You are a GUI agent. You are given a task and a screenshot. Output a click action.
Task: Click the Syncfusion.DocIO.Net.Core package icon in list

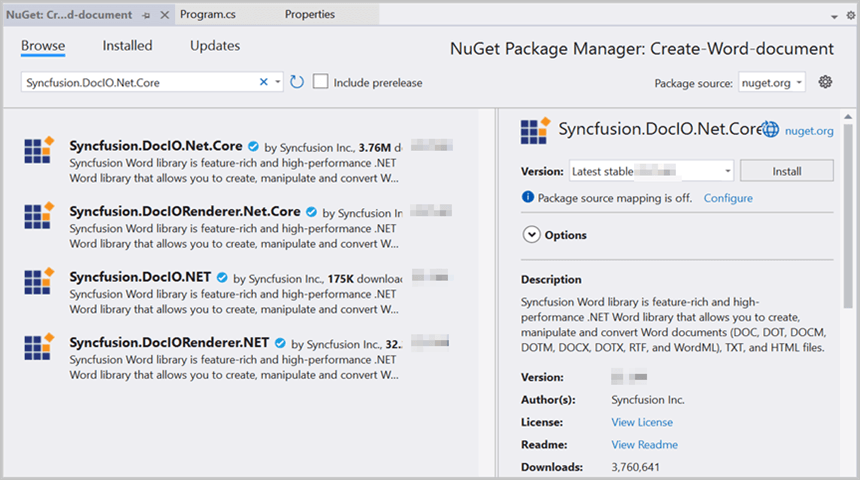(38, 150)
